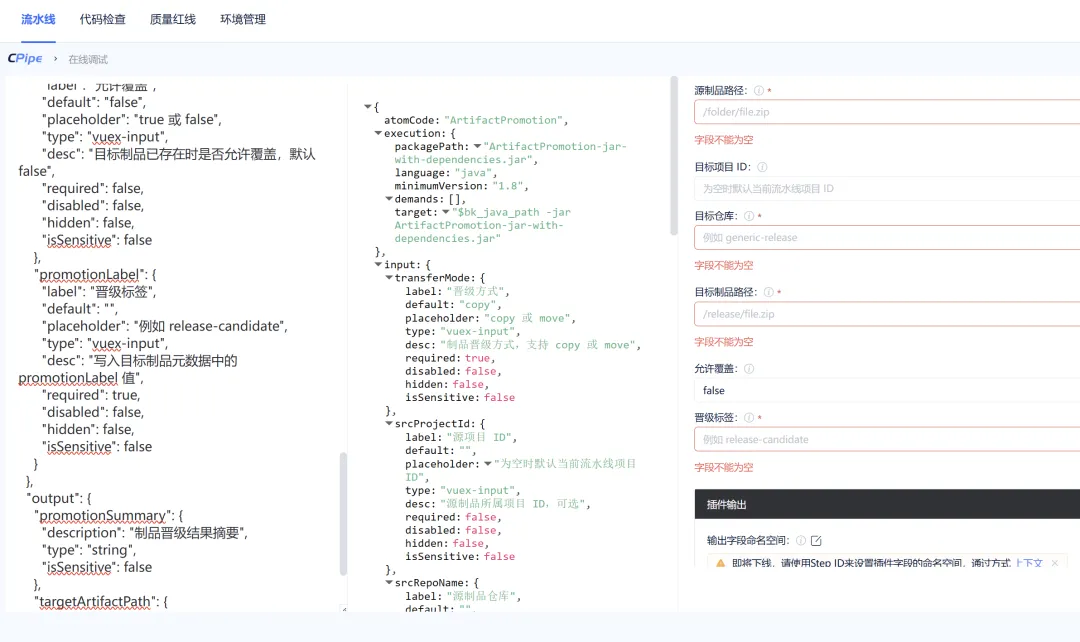Click transferMode's default value "copy"

[x=476, y=304]
